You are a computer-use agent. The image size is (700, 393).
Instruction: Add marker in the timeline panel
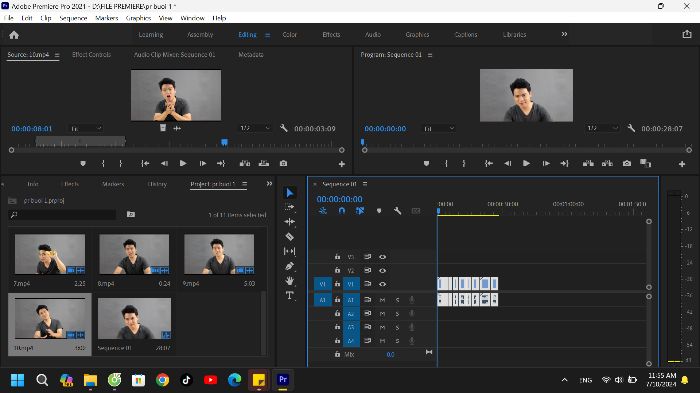tap(379, 211)
